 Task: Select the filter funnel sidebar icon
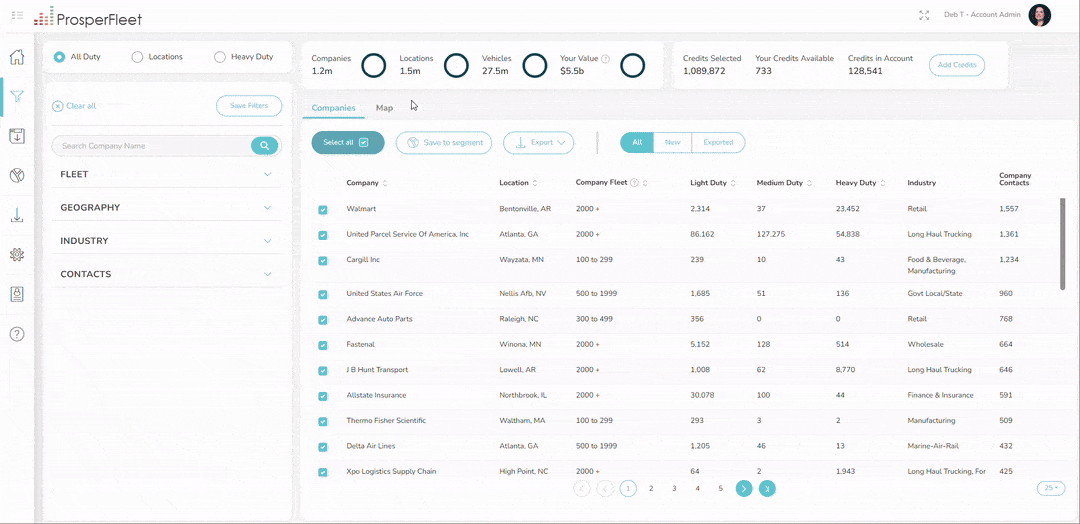pyautogui.click(x=17, y=96)
